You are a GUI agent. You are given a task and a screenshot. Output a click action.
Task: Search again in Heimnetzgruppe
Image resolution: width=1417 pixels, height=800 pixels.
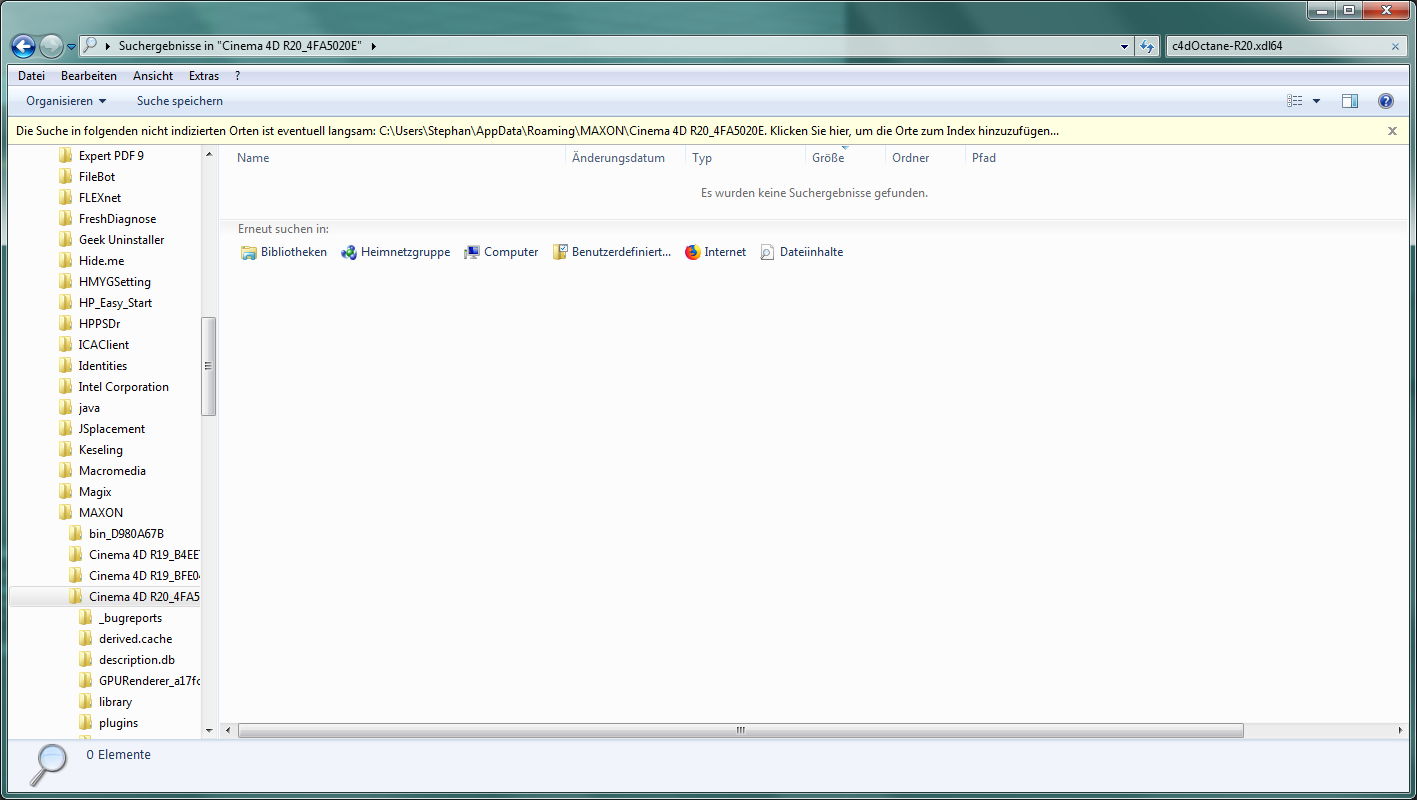pos(395,252)
